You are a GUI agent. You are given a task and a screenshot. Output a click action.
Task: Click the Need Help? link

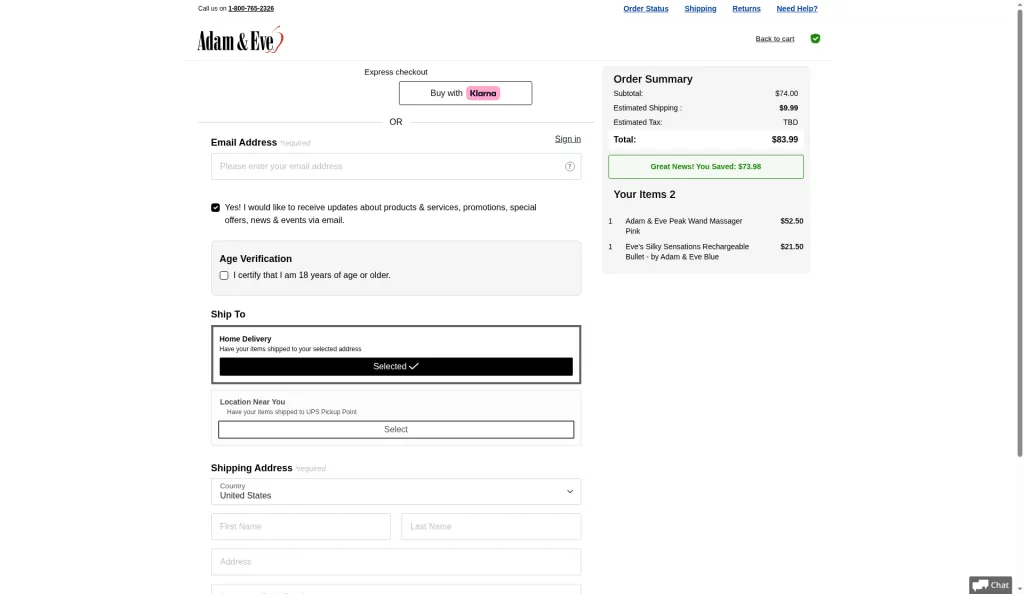(797, 8)
